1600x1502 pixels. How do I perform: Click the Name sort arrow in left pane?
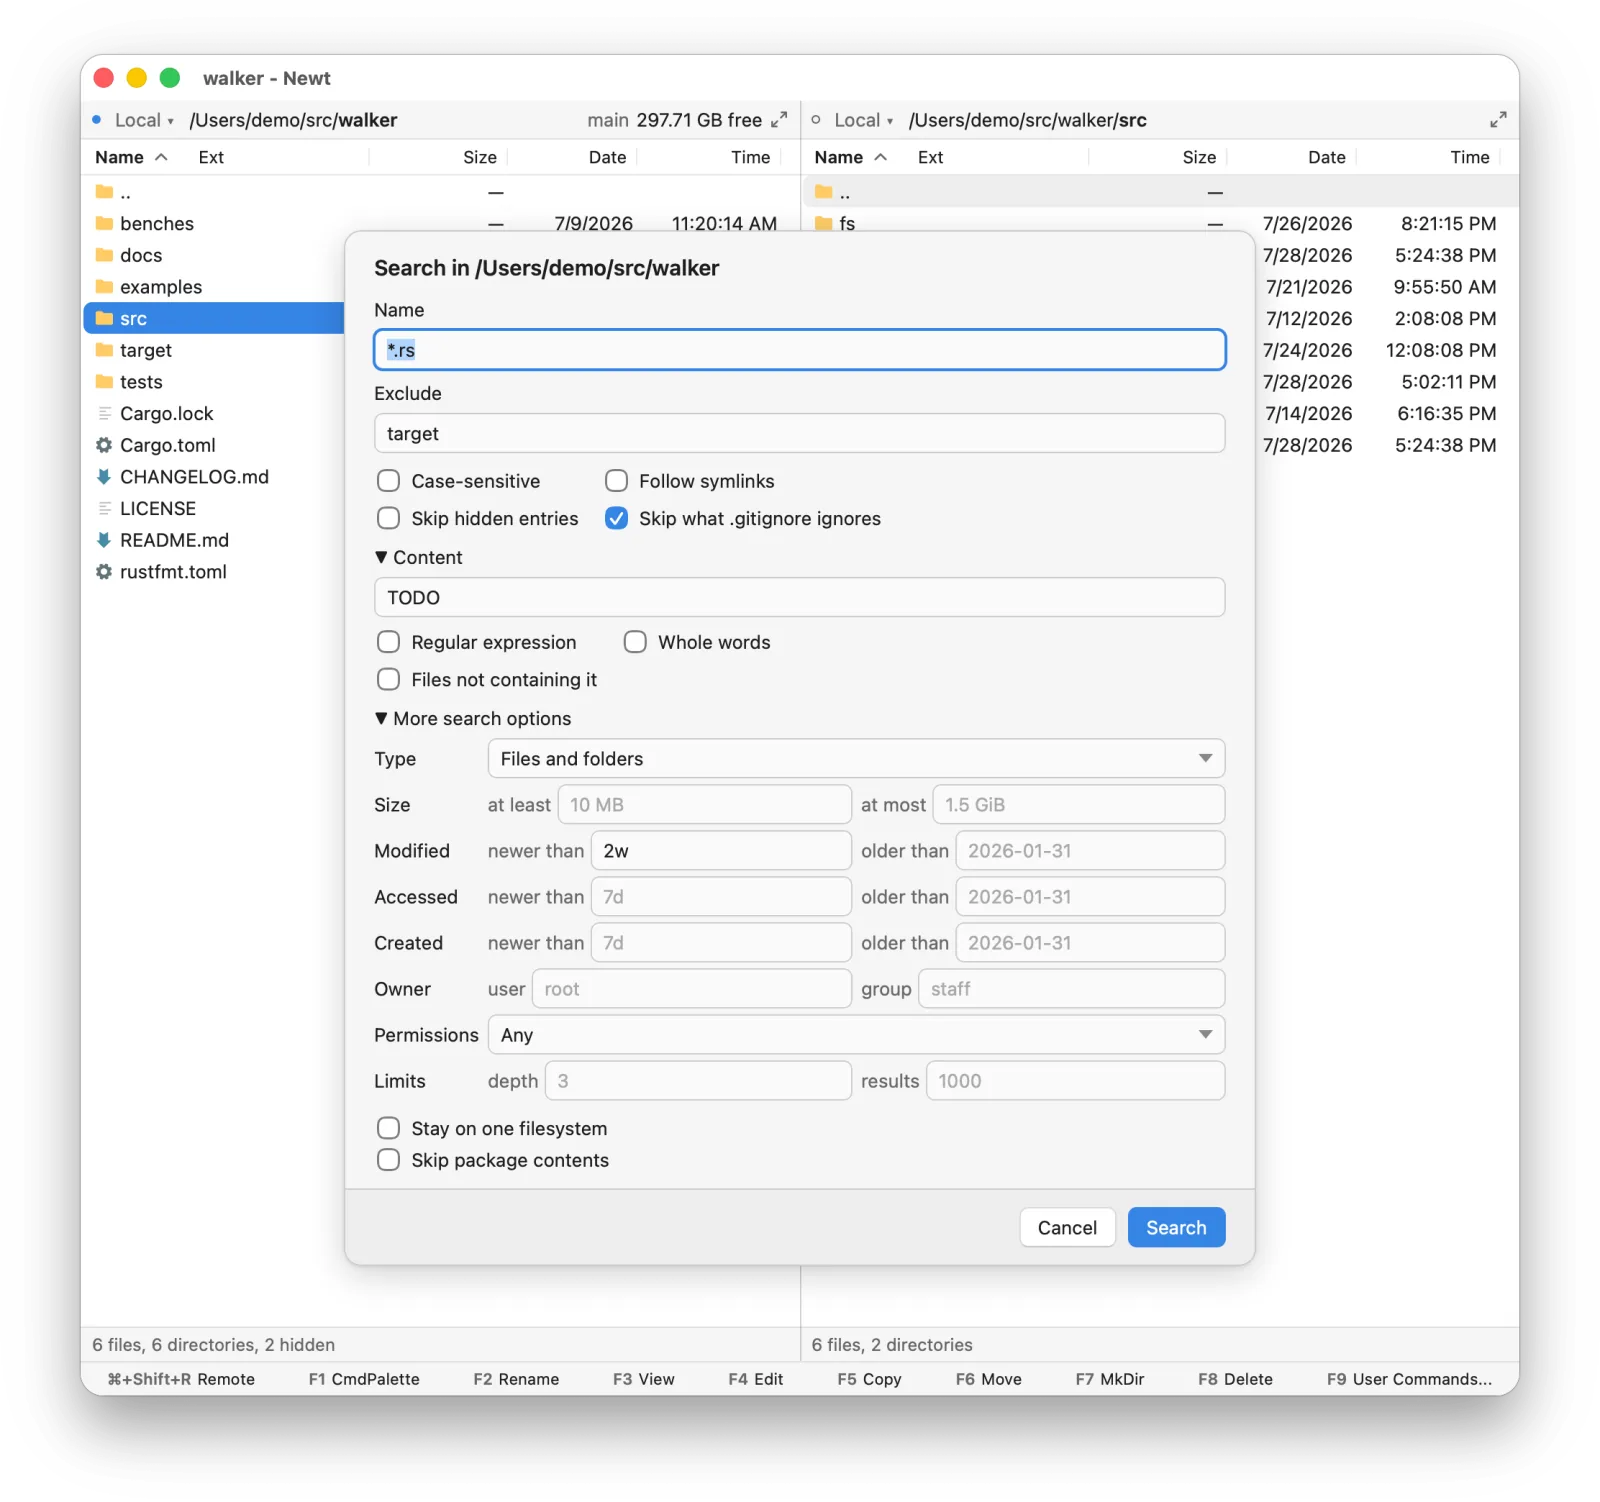161,157
